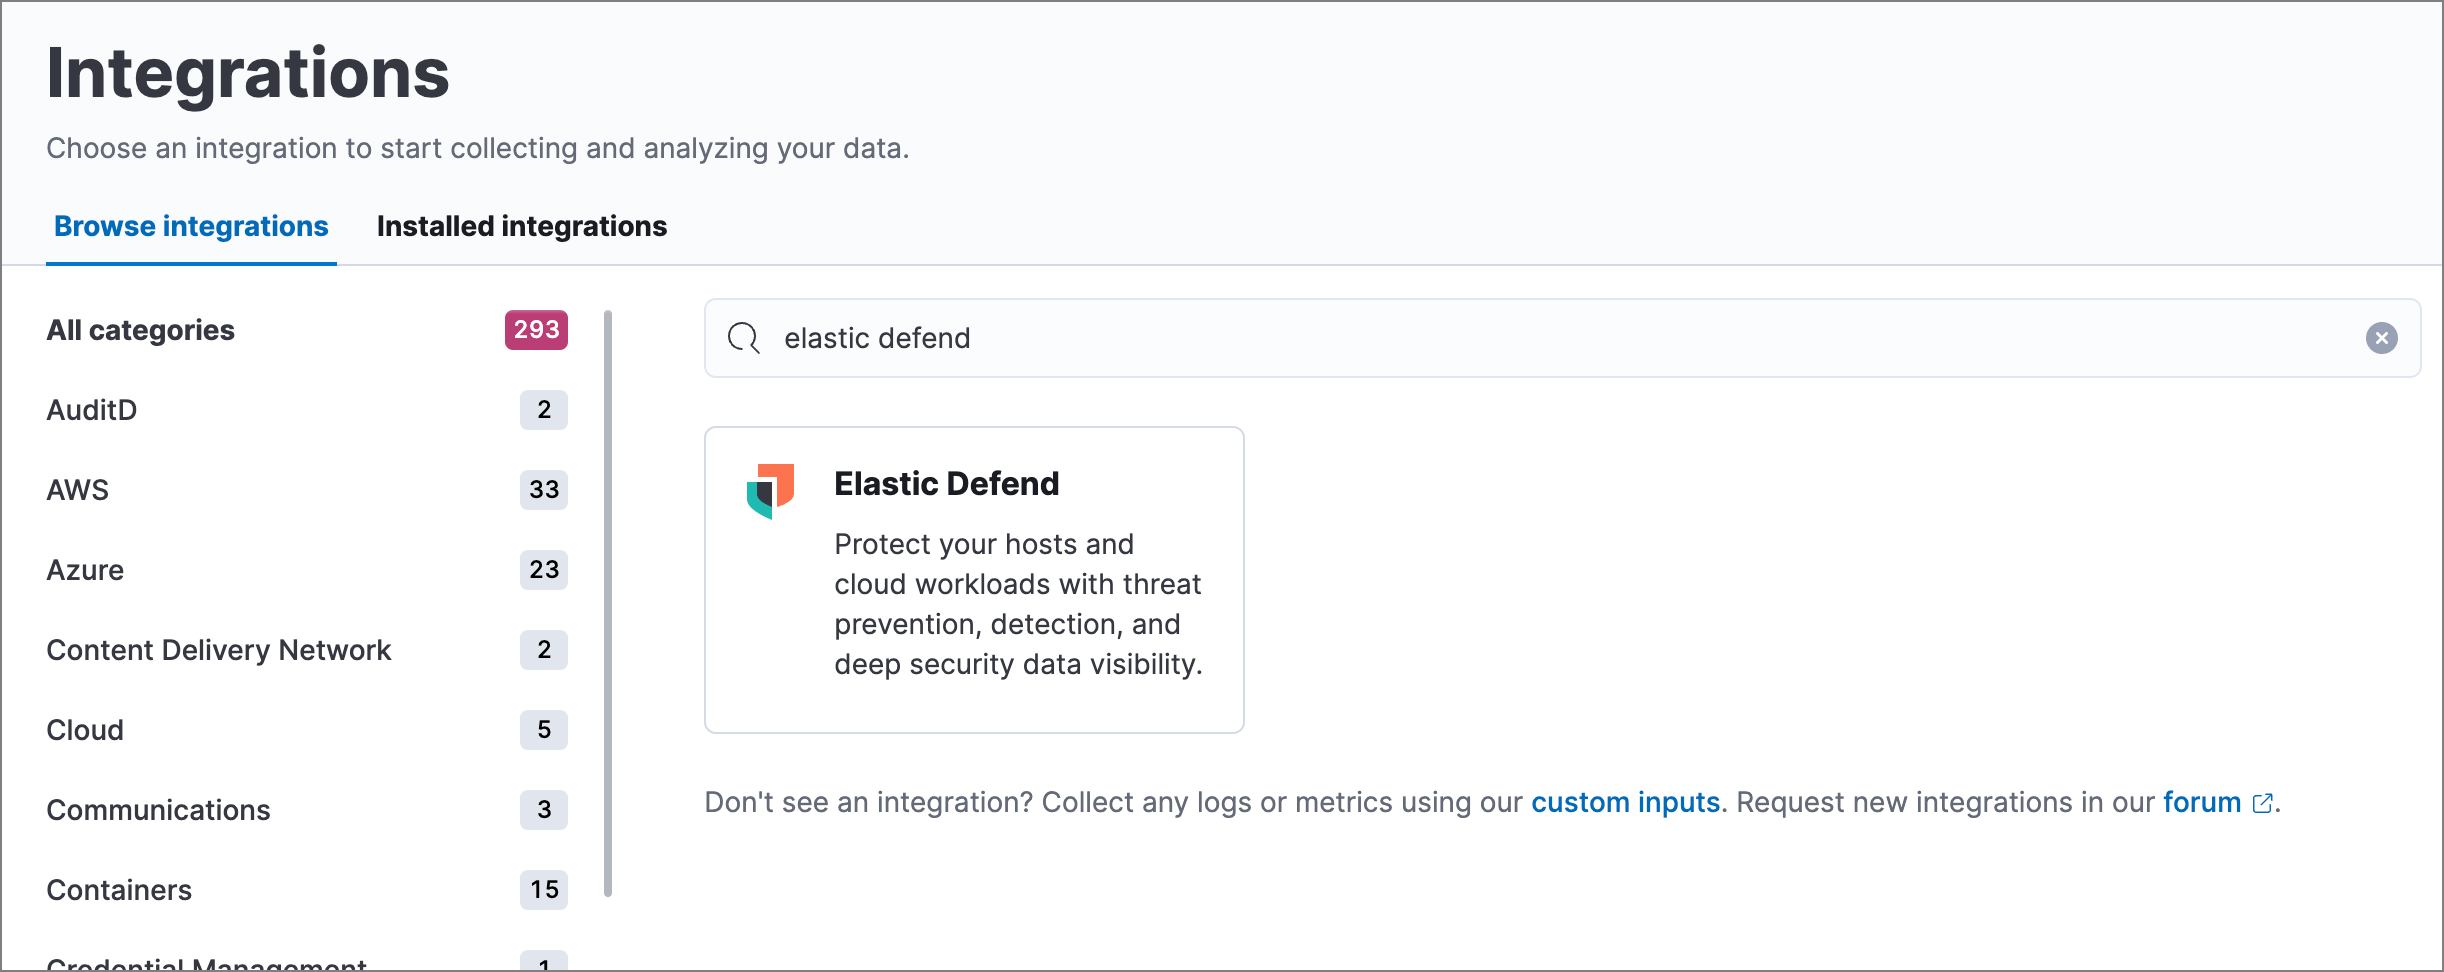Open the Elastic Defend integration card

point(973,580)
